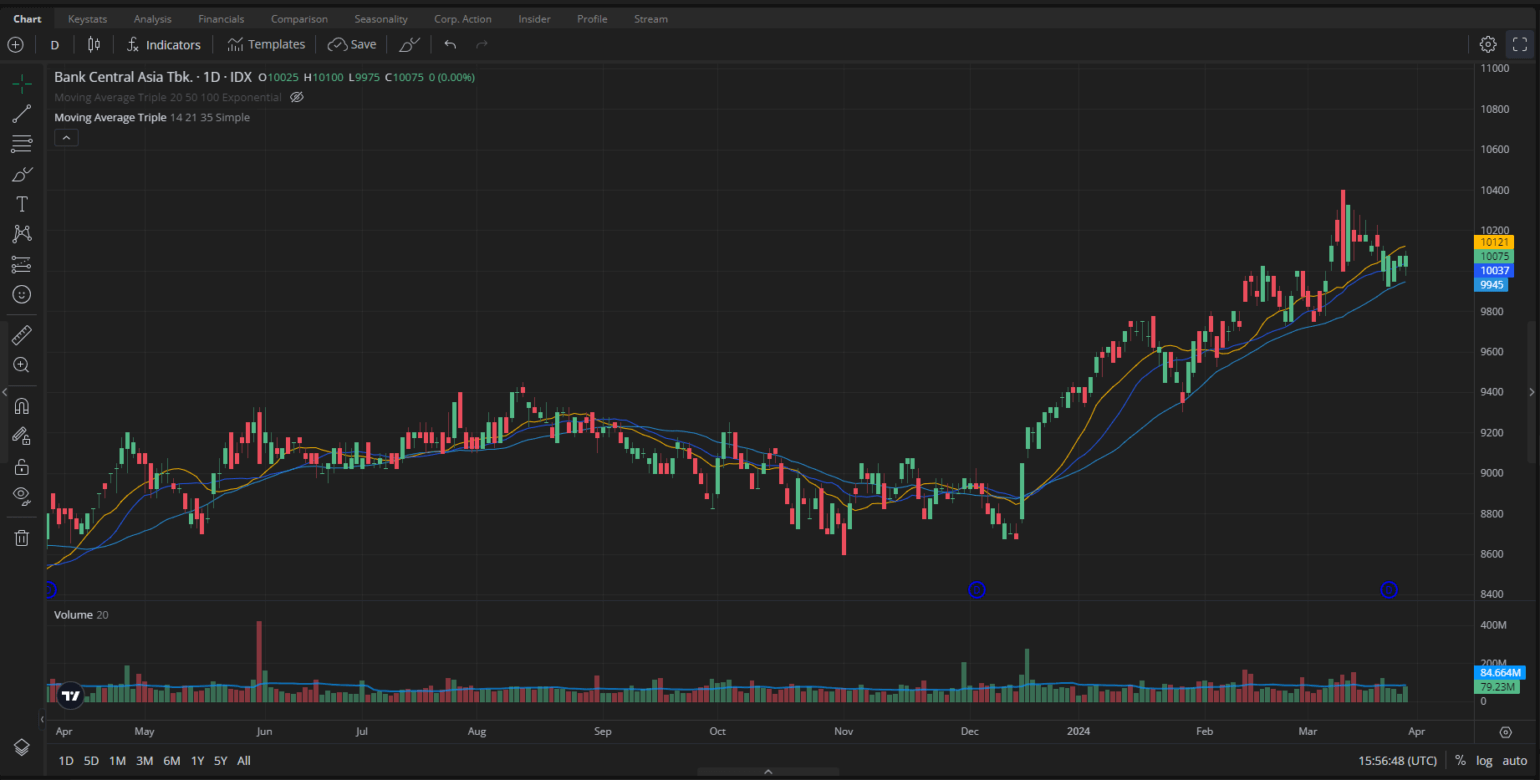Expand the bottom panel chevron
This screenshot has width=1540, height=780.
[x=768, y=772]
